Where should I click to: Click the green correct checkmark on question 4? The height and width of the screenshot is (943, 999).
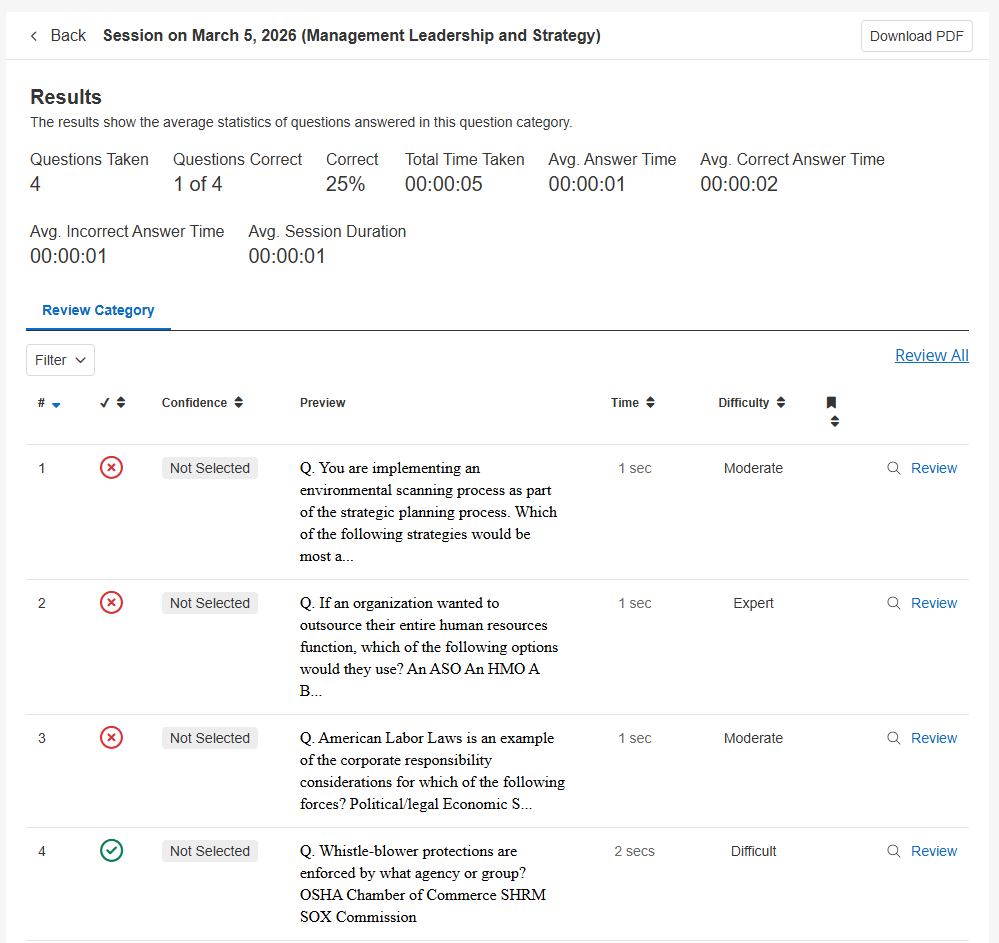point(112,850)
